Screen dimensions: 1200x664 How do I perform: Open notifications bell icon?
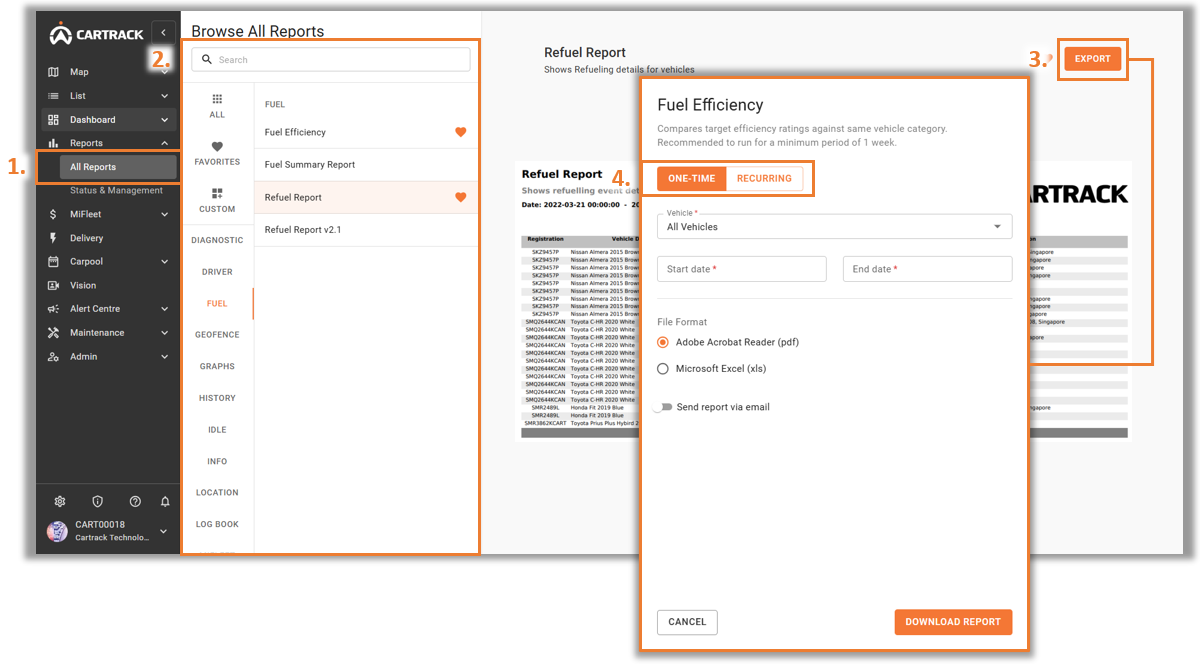pos(165,501)
